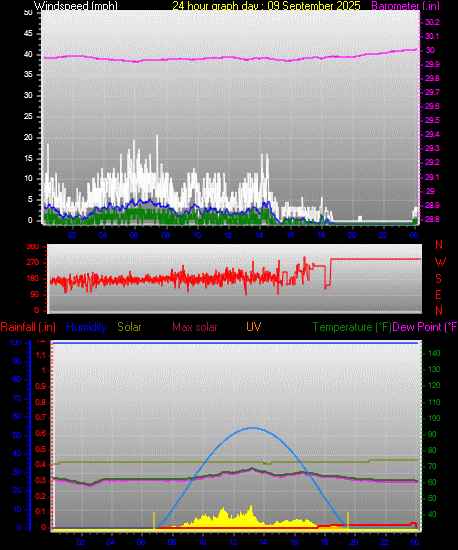
Task: Click the 180 wind direction axis value
Action: click(x=33, y=279)
